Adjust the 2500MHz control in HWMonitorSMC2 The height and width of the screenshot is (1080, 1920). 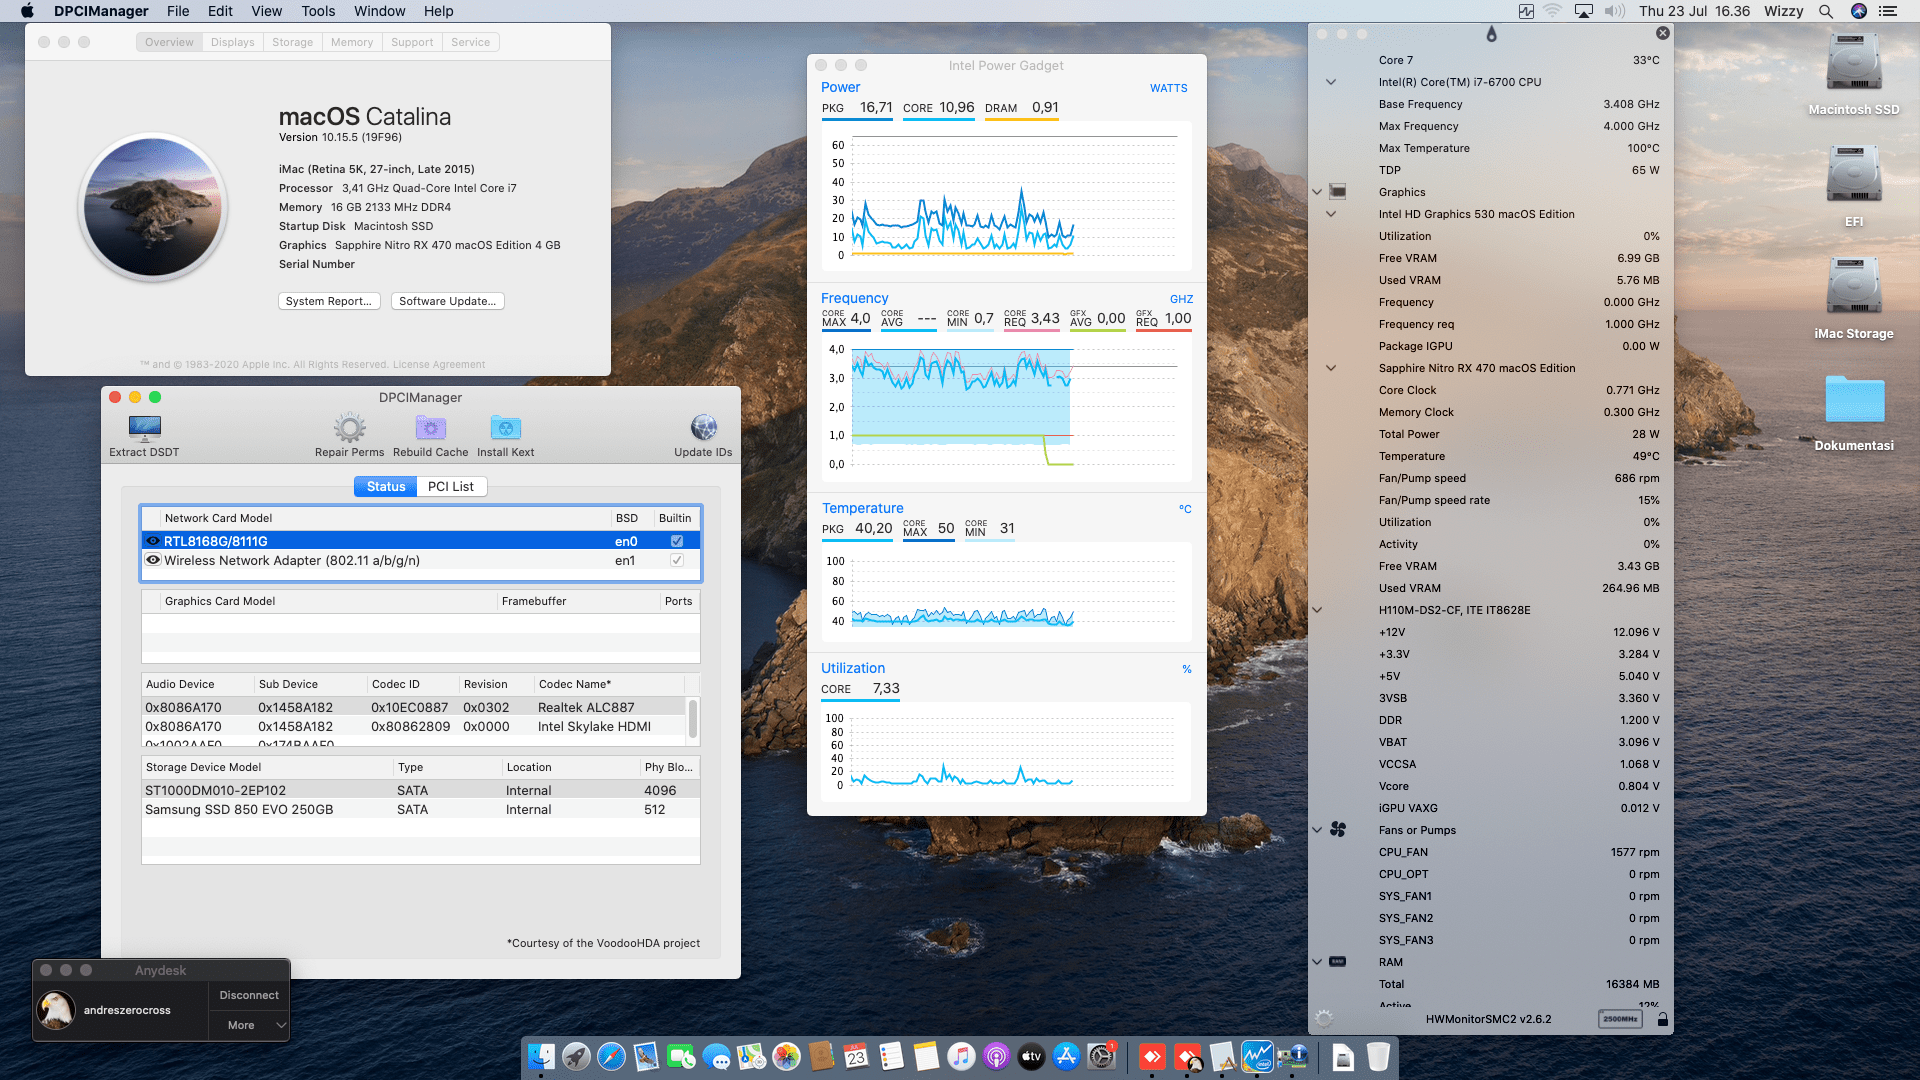point(1620,1019)
